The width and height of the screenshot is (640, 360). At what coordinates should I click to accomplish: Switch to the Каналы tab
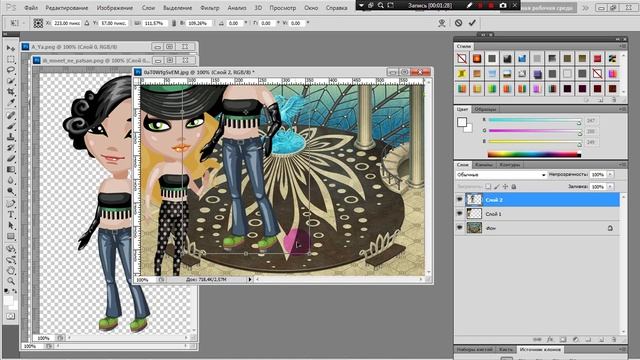click(484, 165)
